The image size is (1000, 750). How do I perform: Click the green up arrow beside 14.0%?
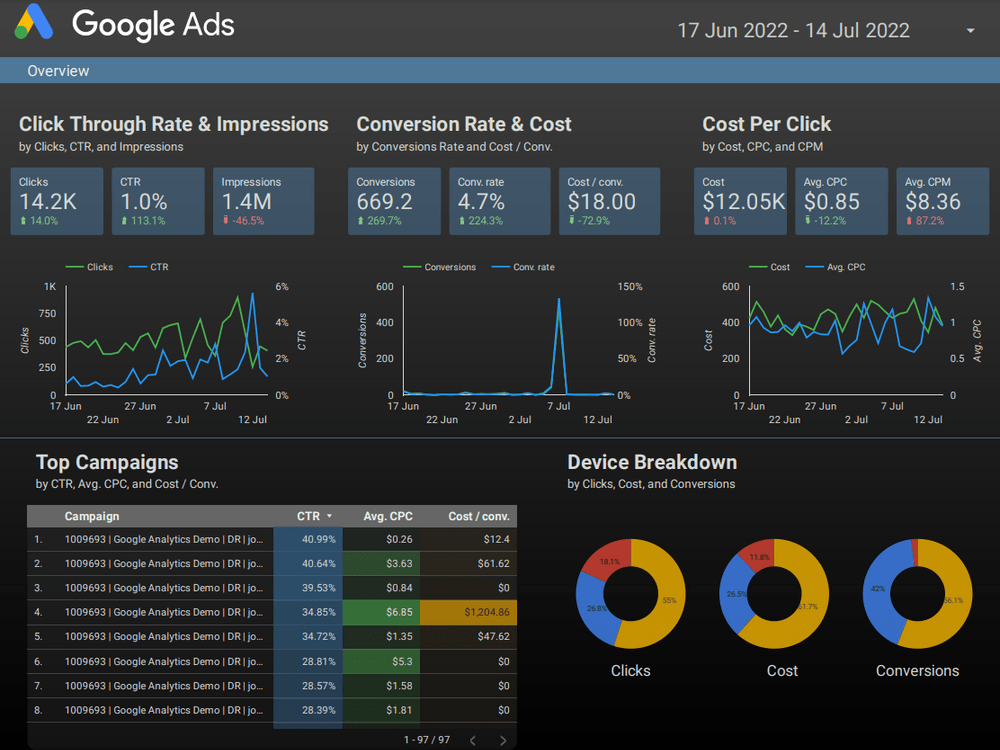24,221
